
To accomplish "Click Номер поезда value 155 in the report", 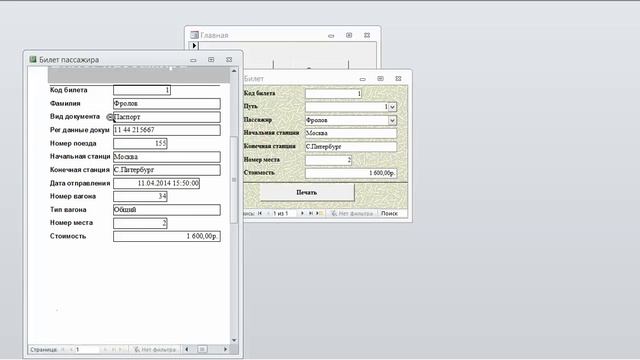I will [140, 144].
